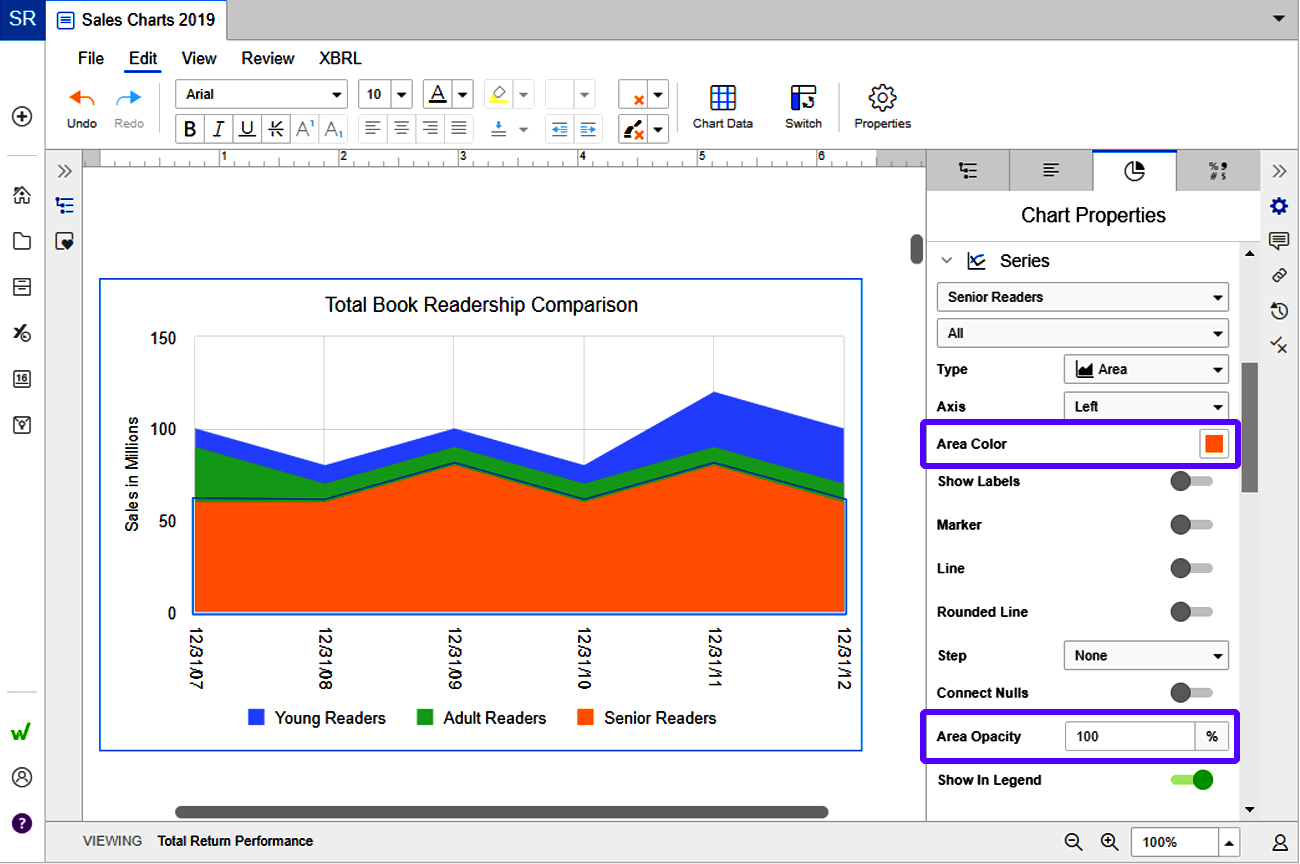This screenshot has height=864, width=1300.
Task: Collapse right panel with double chevron
Action: pyautogui.click(x=1278, y=171)
